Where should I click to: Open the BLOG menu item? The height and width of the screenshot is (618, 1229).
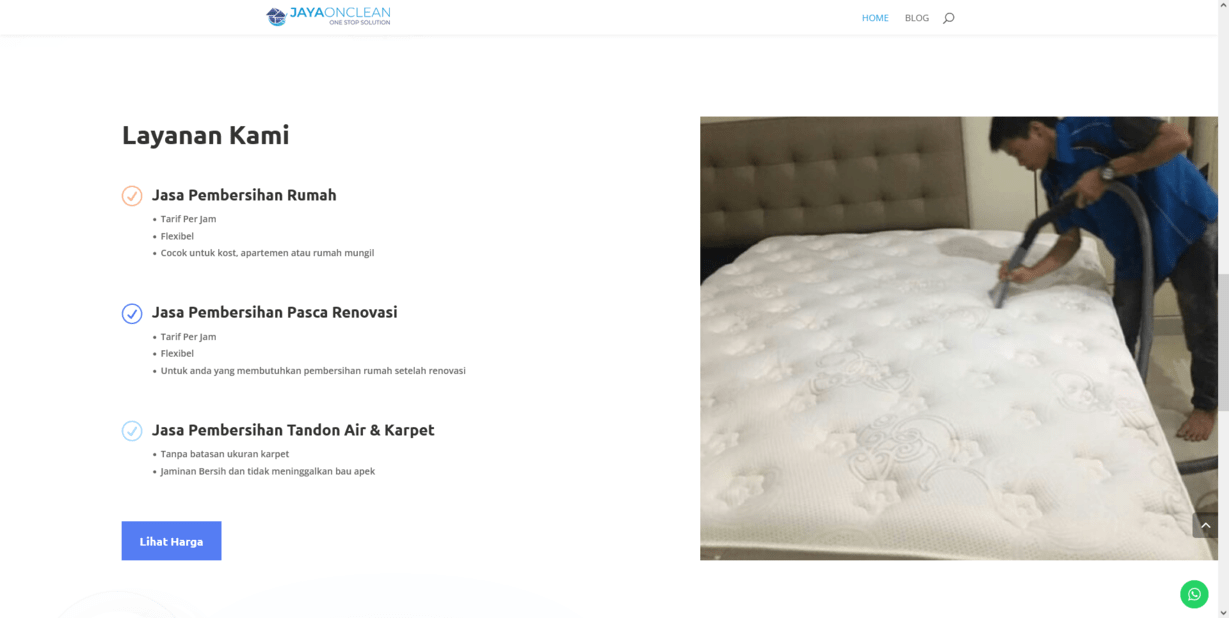click(917, 18)
